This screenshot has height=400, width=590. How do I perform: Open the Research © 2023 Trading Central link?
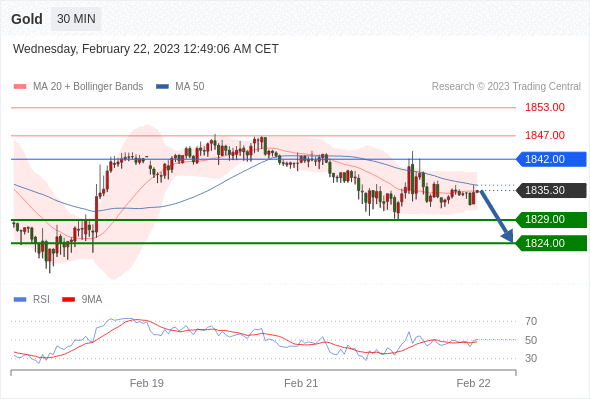[x=506, y=87]
